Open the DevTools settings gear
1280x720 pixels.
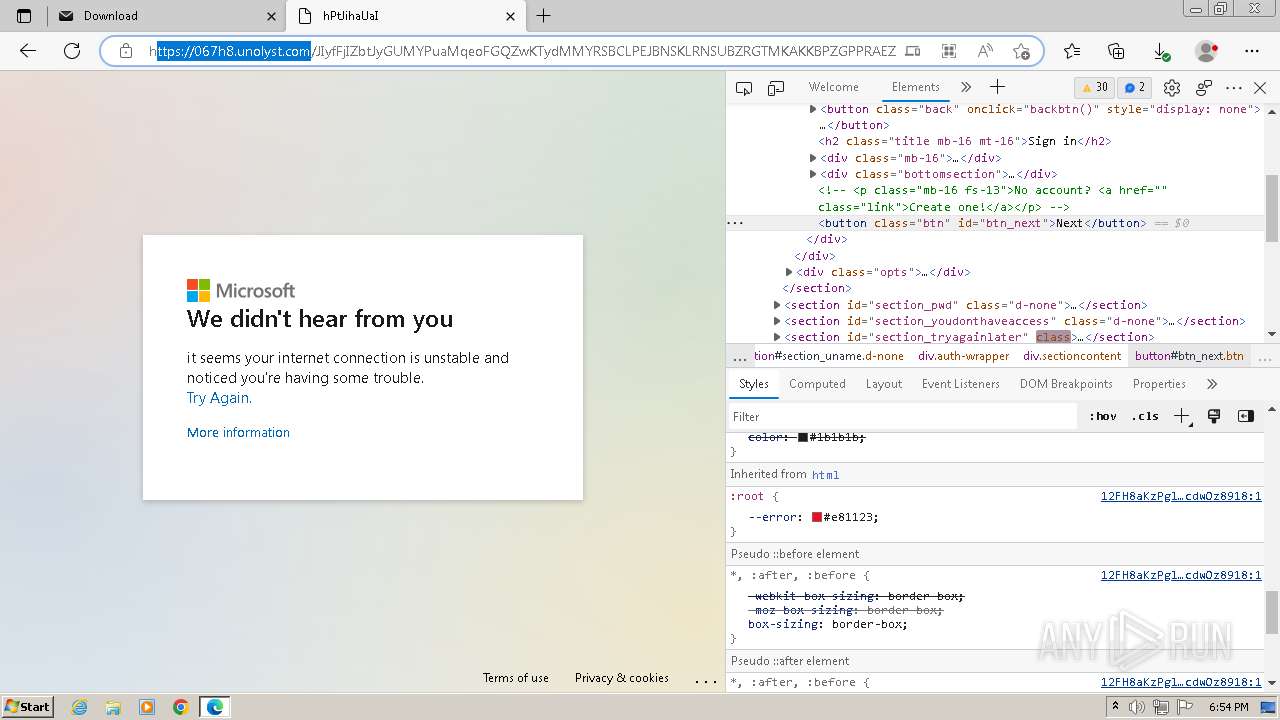tap(1172, 88)
